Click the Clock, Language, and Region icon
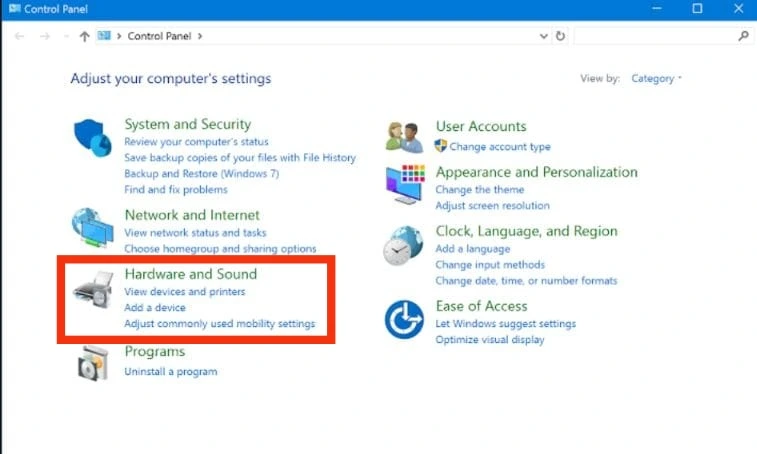The image size is (757, 454). point(403,245)
